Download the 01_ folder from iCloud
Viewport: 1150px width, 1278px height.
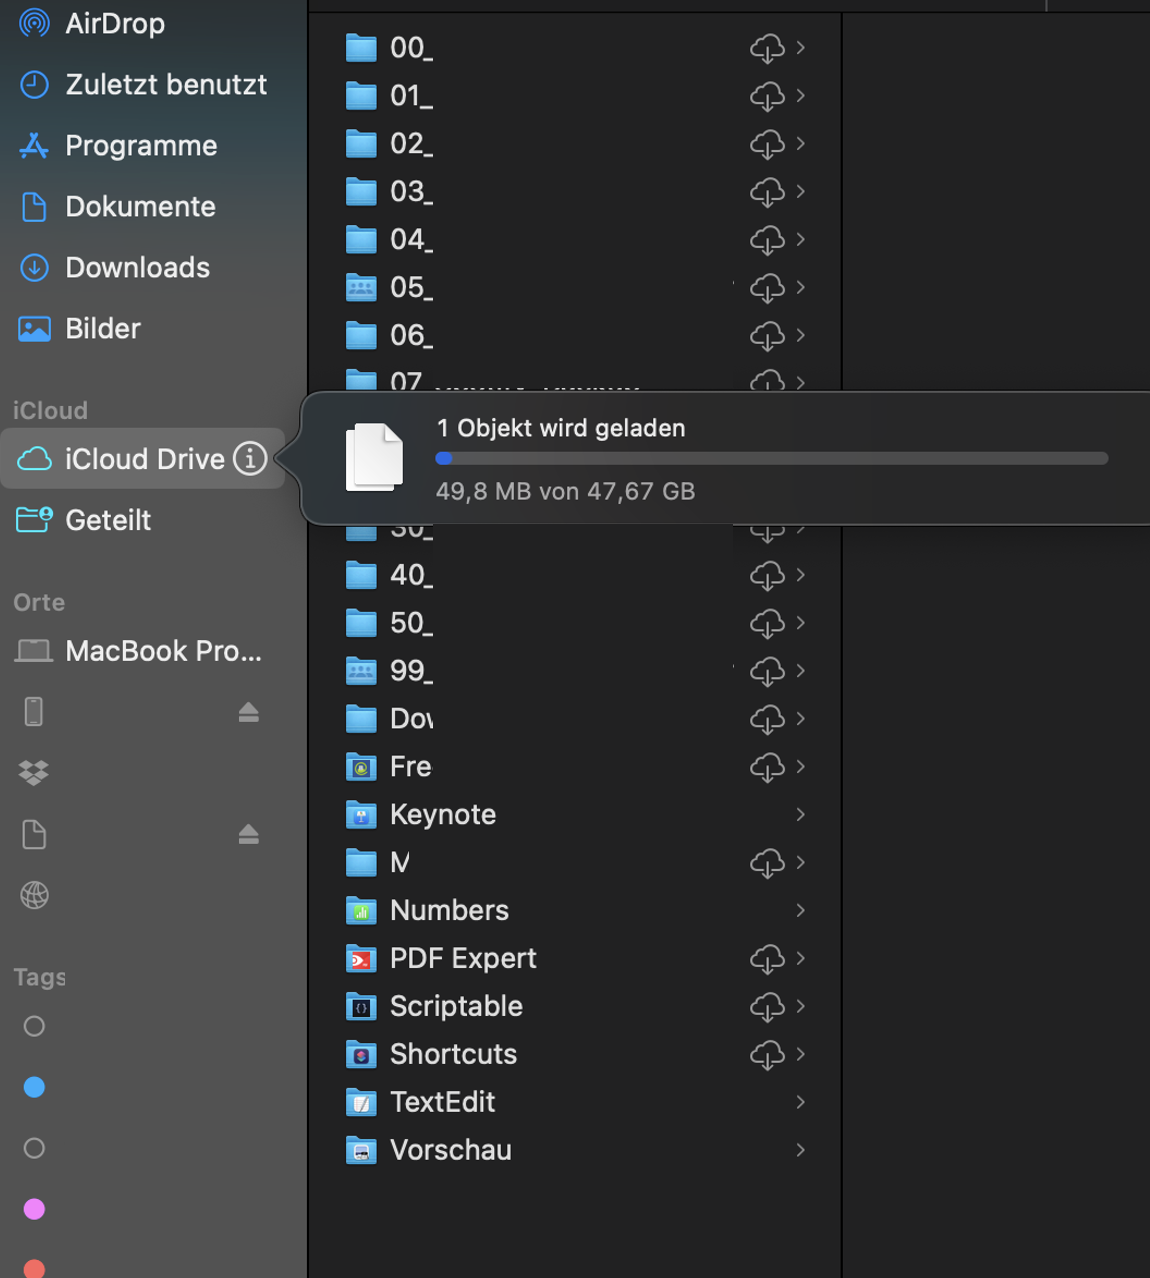(767, 96)
